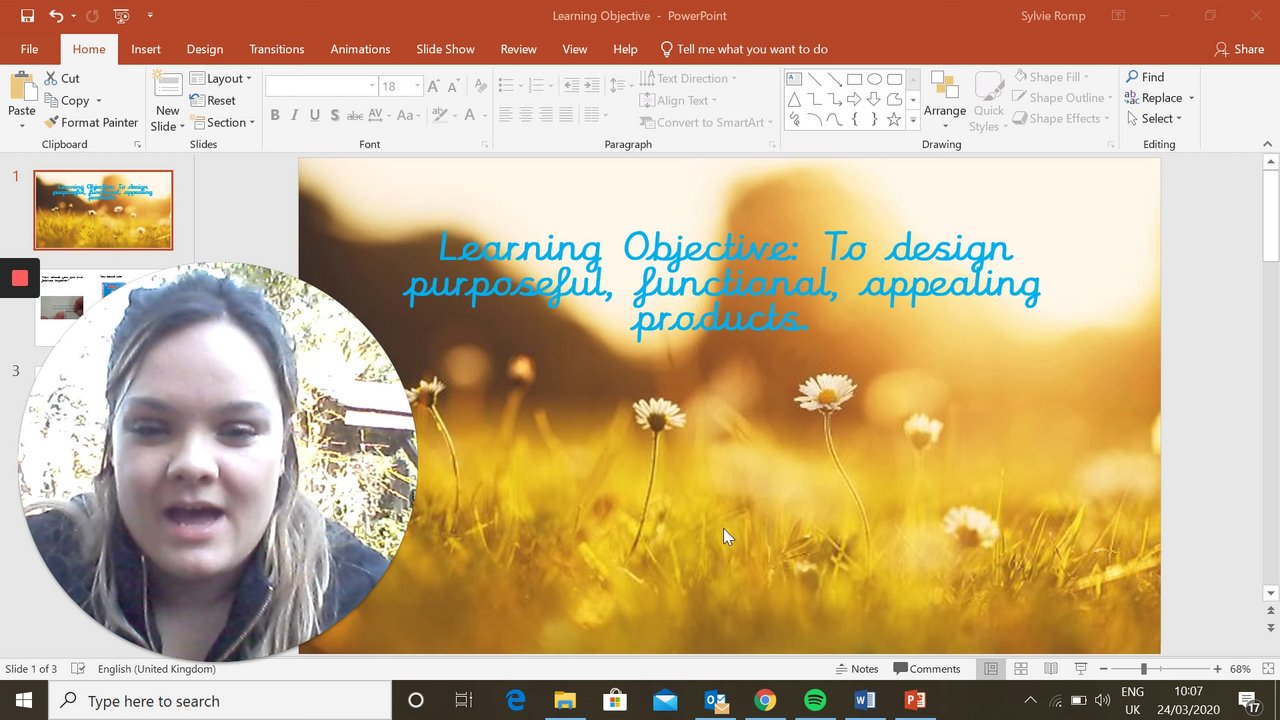The width and height of the screenshot is (1280, 720).
Task: Switch to Word from the taskbar
Action: click(x=865, y=700)
